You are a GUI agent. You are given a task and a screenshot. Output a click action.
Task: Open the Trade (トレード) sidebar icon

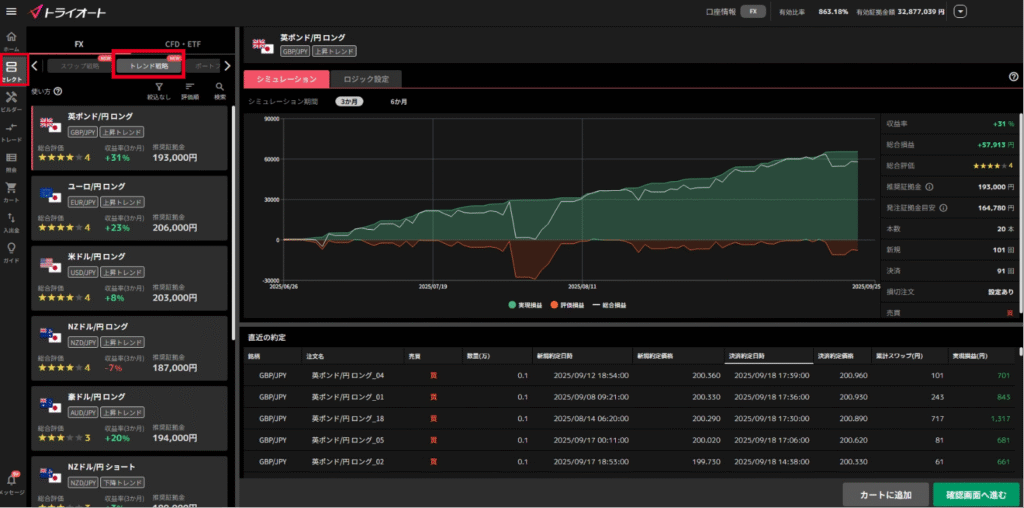(x=11, y=131)
